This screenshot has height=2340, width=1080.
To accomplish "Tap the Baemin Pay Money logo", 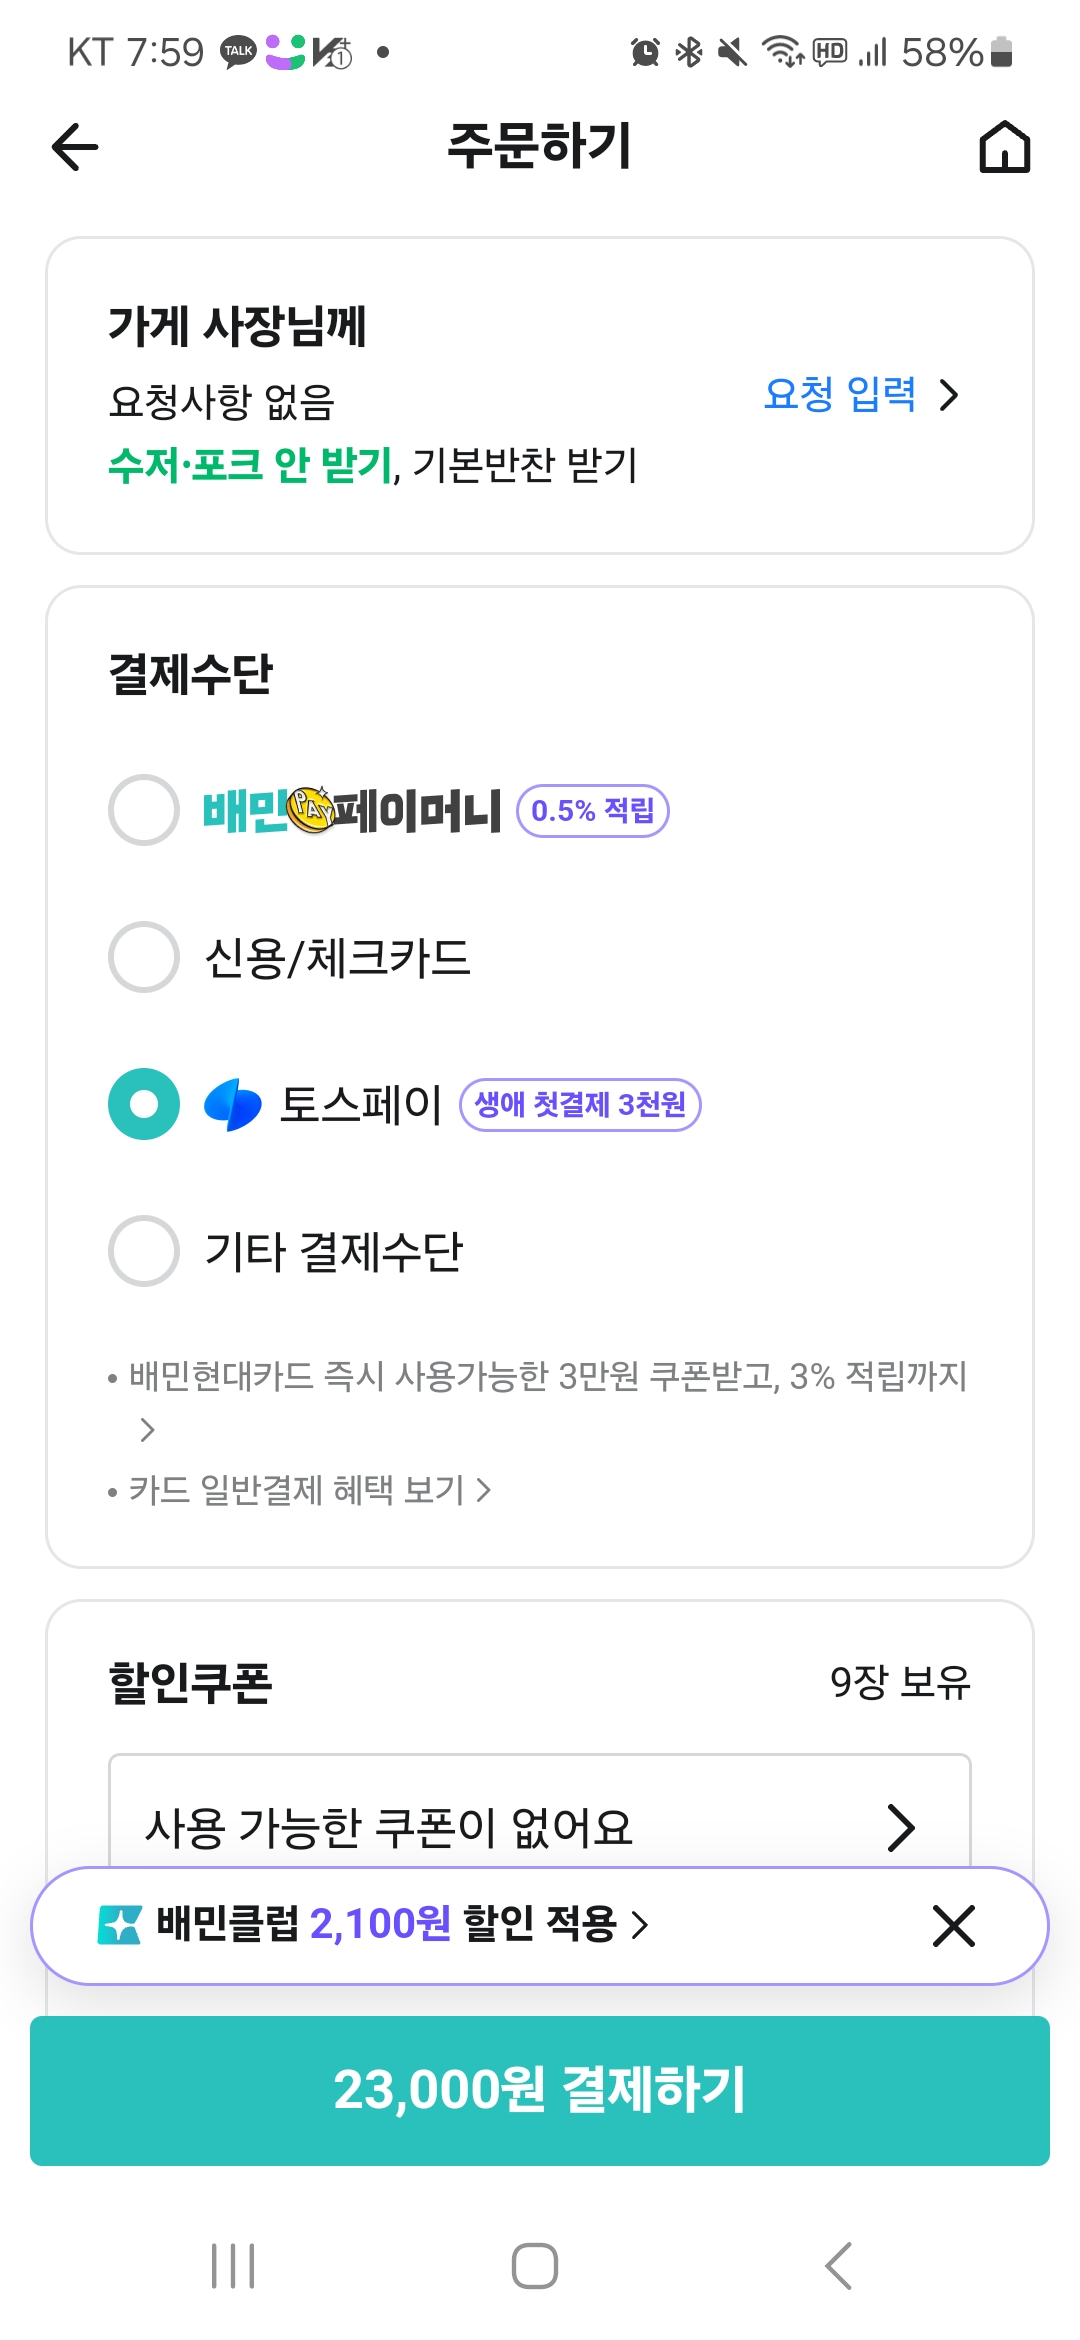I will point(352,810).
